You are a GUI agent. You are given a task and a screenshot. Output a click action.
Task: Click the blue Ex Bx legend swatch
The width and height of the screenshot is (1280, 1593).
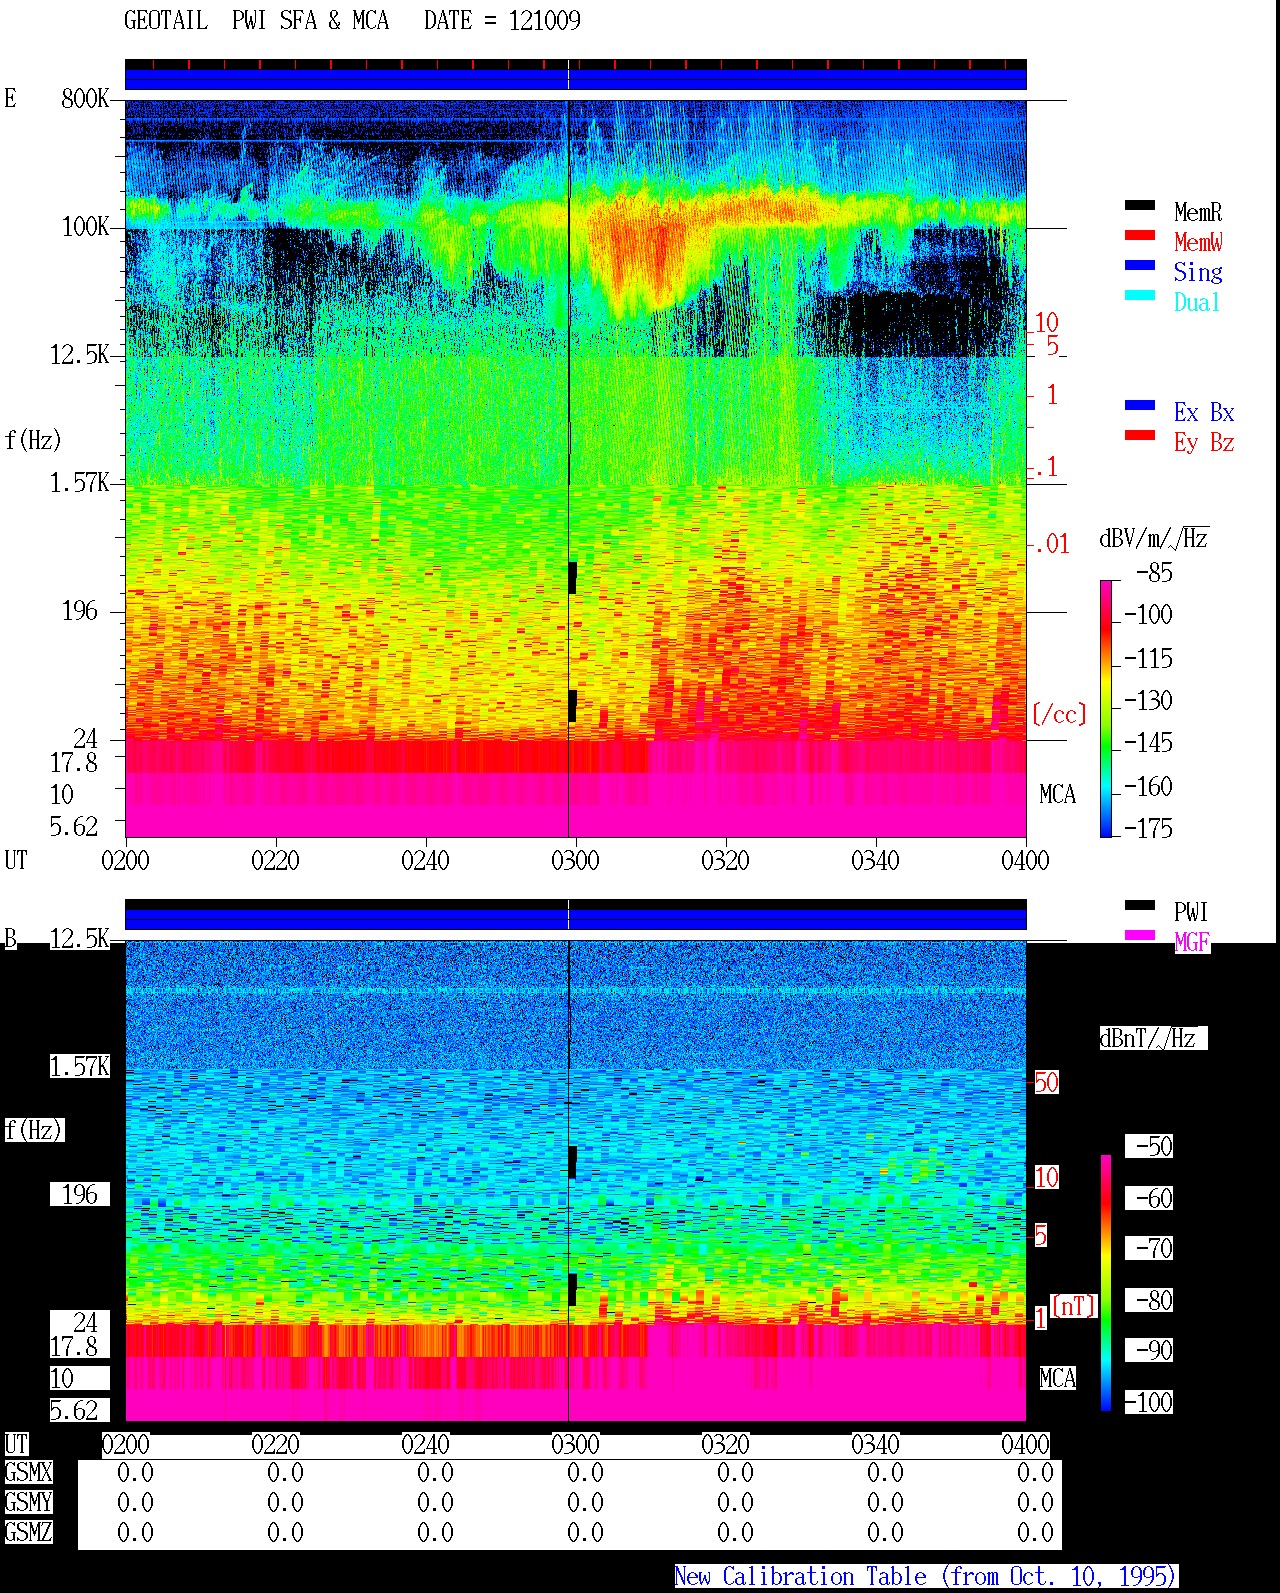coord(1139,406)
